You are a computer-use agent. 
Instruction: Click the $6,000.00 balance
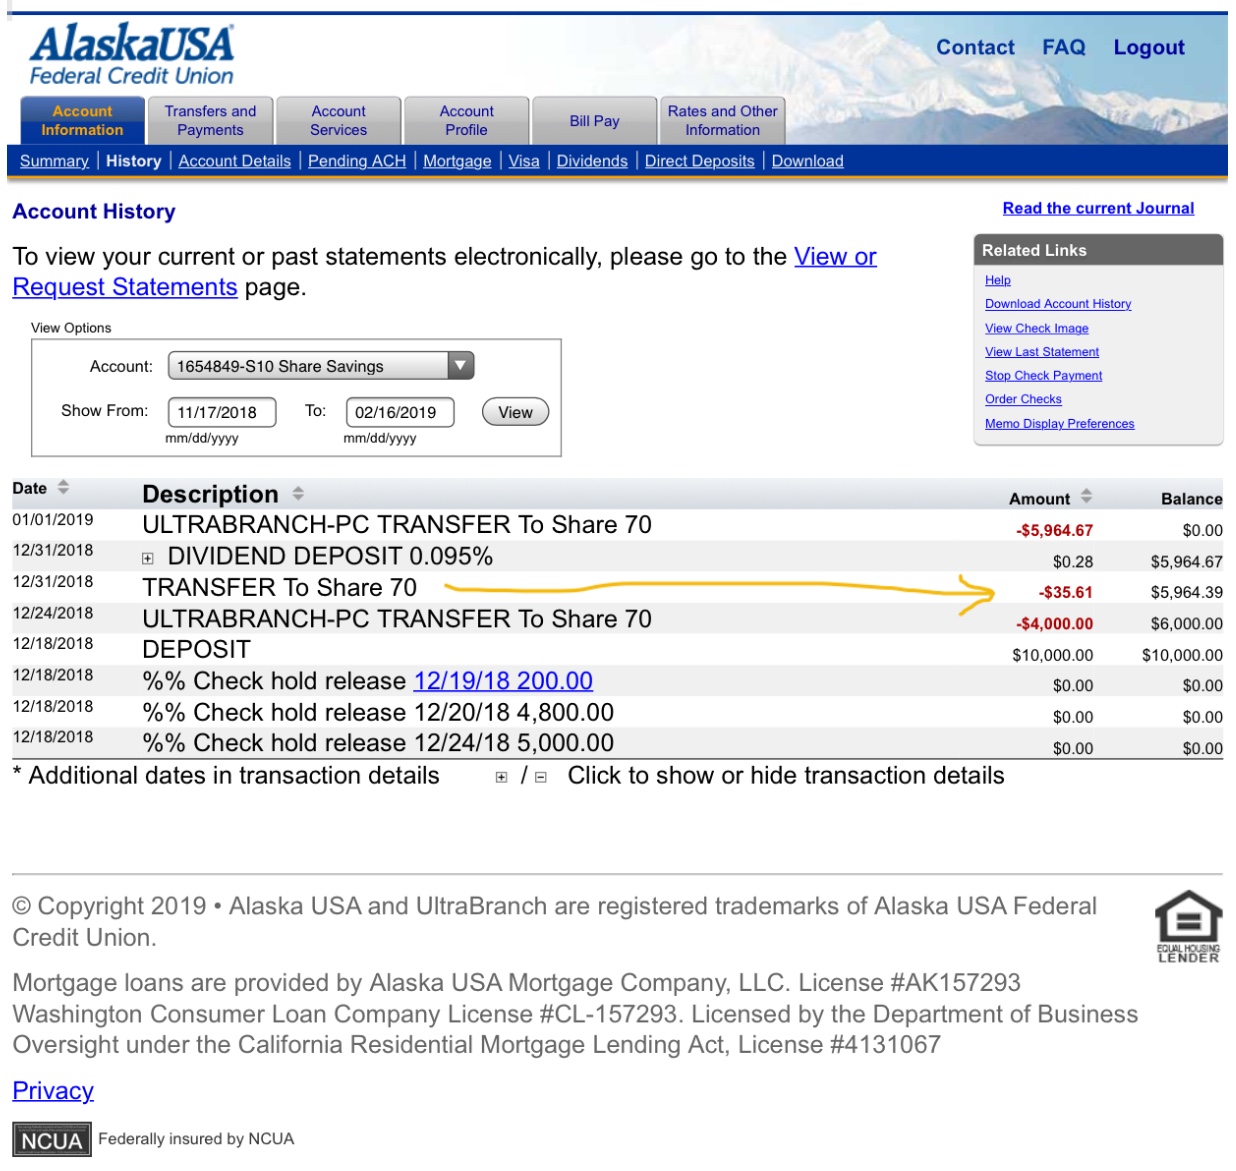point(1187,624)
